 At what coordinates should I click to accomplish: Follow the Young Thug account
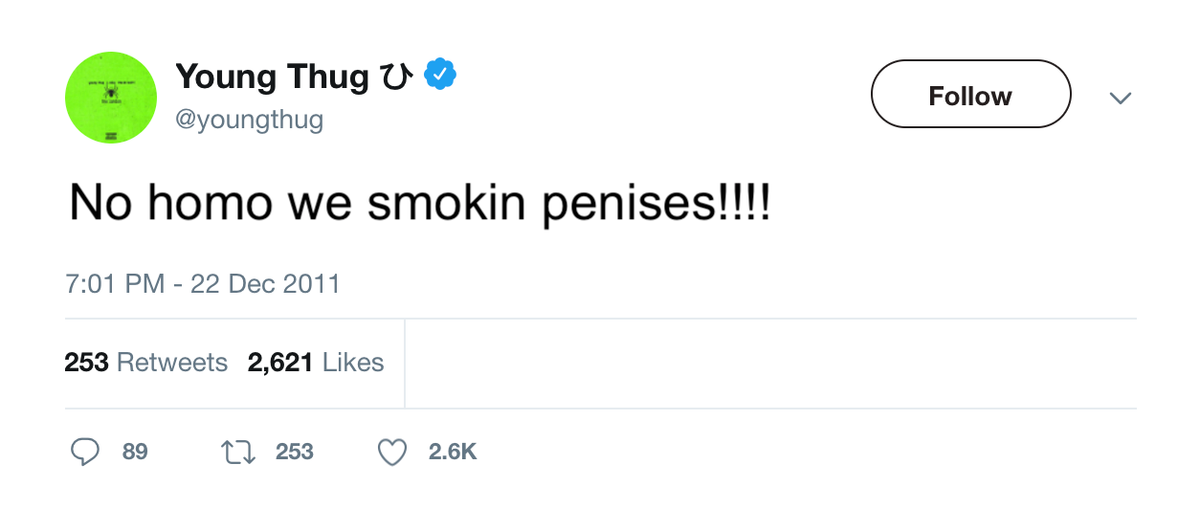coord(970,95)
